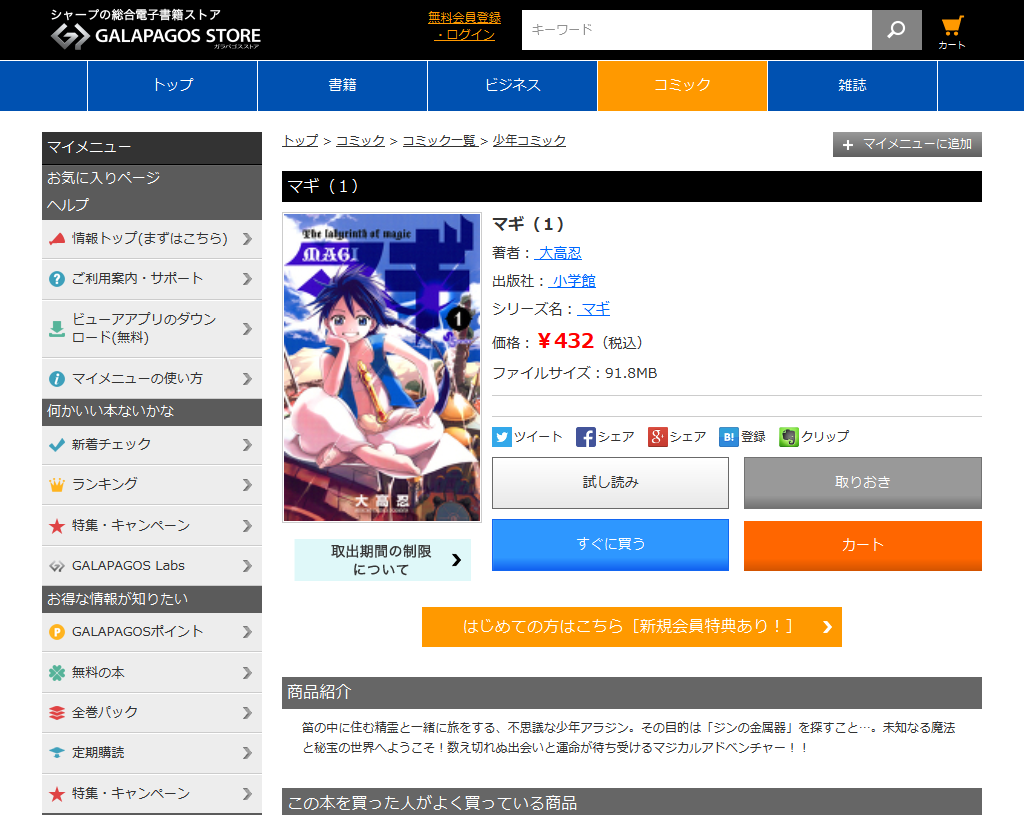Click the stacked books icon for 全巻パック
The image size is (1024, 815).
coord(57,712)
